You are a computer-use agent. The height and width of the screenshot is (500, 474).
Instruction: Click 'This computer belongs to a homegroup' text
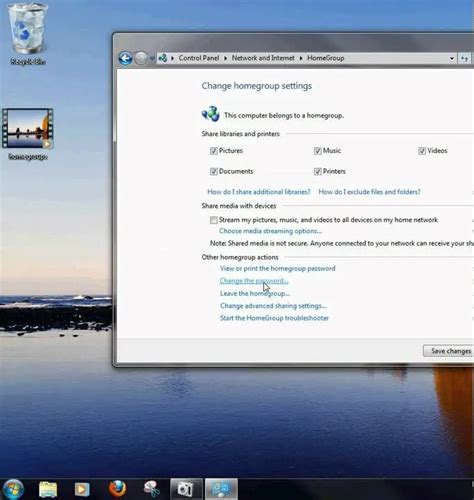point(284,116)
